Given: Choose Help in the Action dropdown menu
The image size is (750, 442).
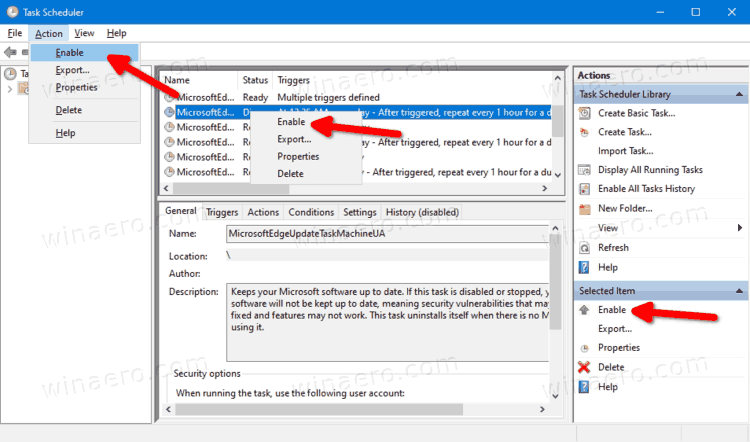Looking at the screenshot, I should [85, 133].
